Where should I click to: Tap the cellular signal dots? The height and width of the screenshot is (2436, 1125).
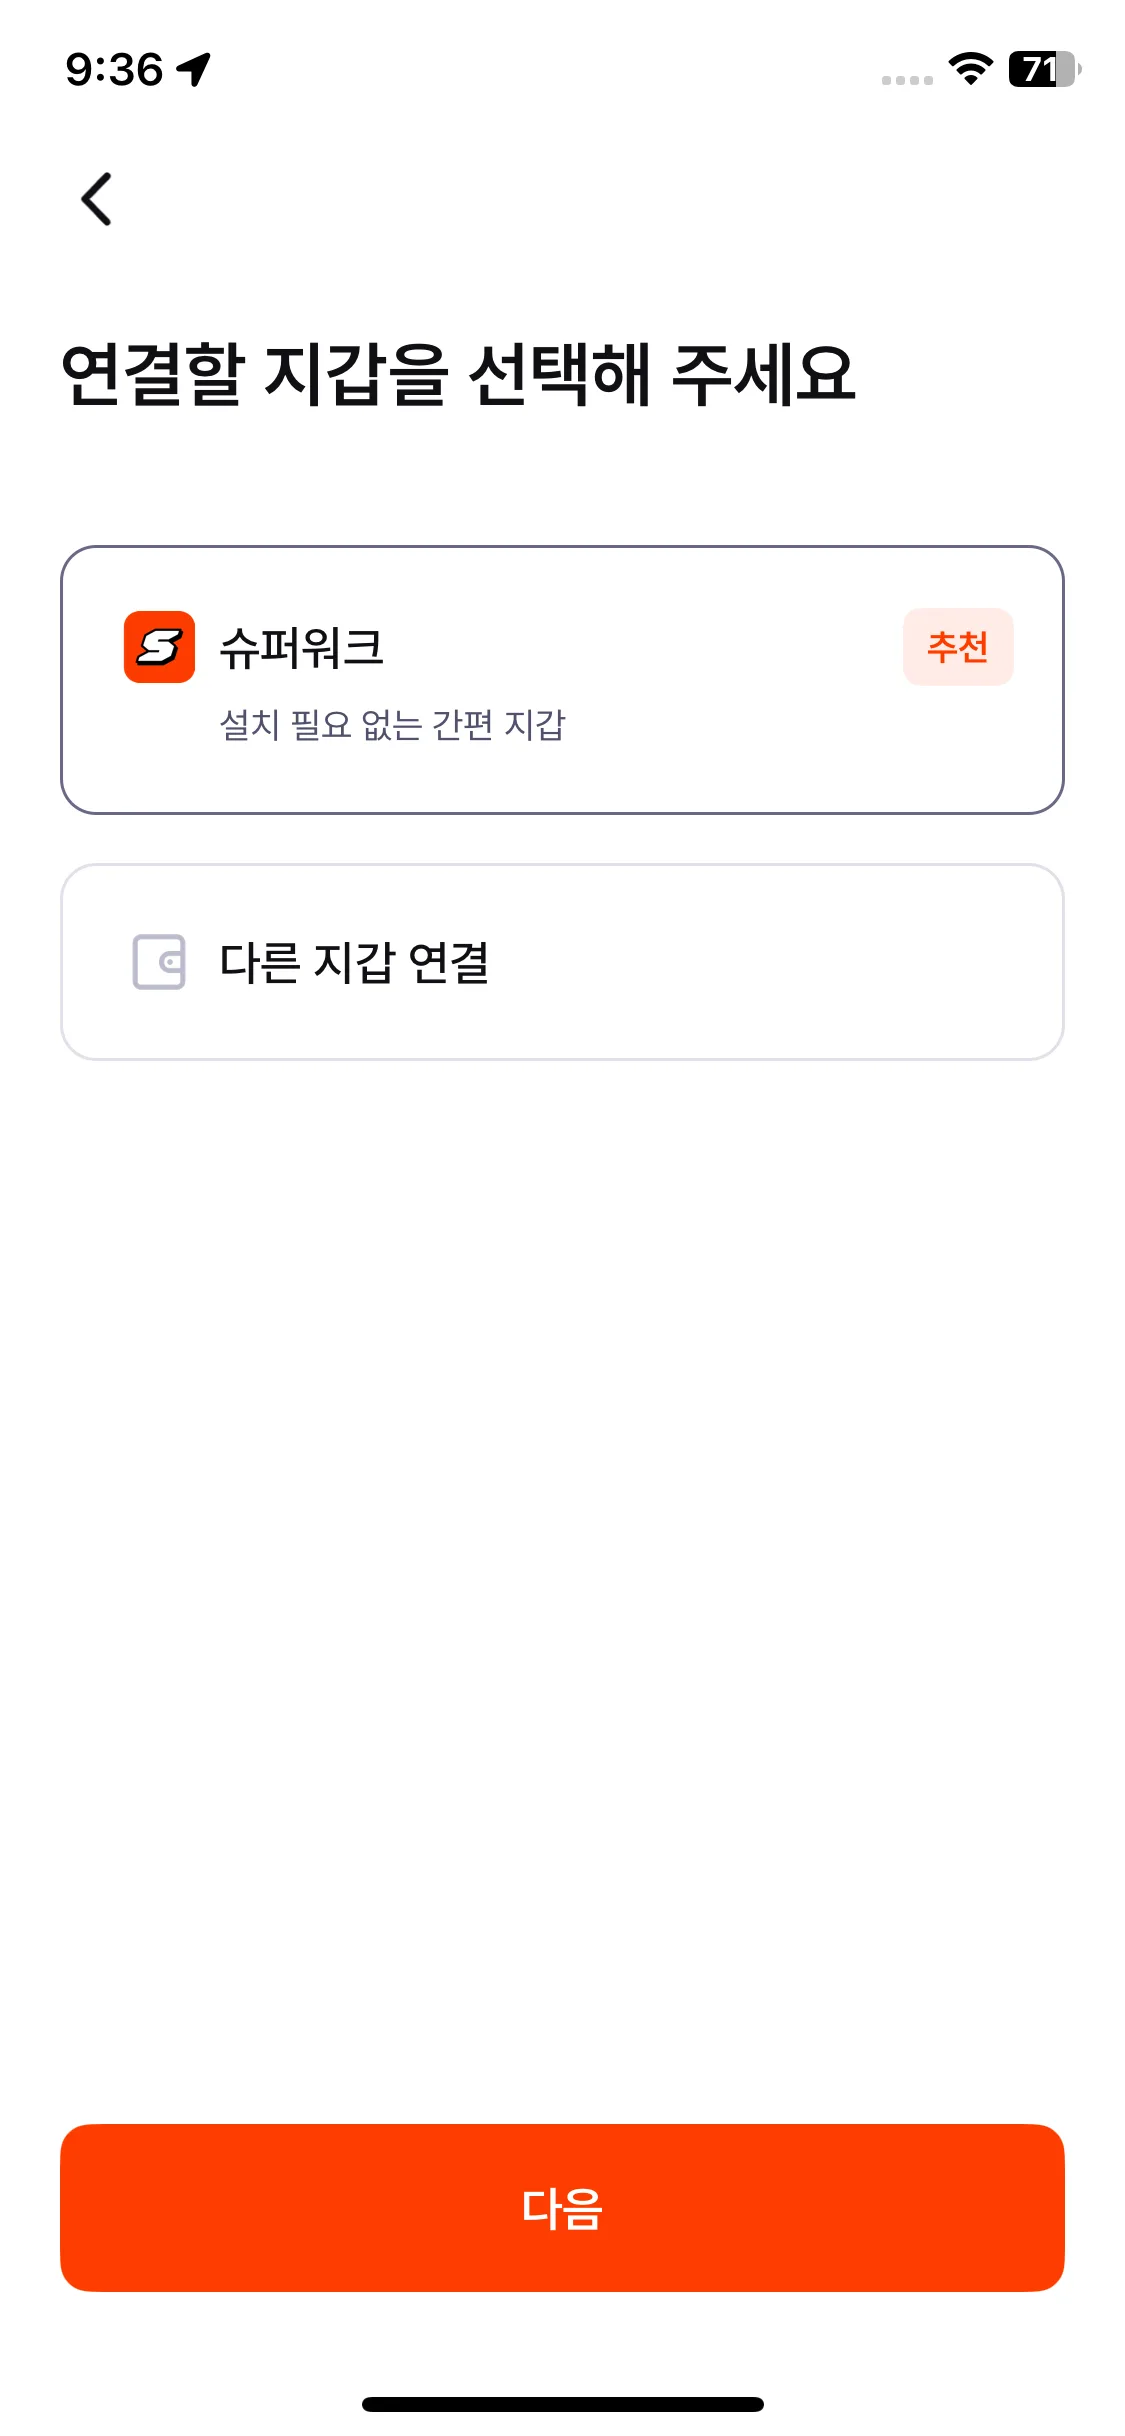click(907, 80)
